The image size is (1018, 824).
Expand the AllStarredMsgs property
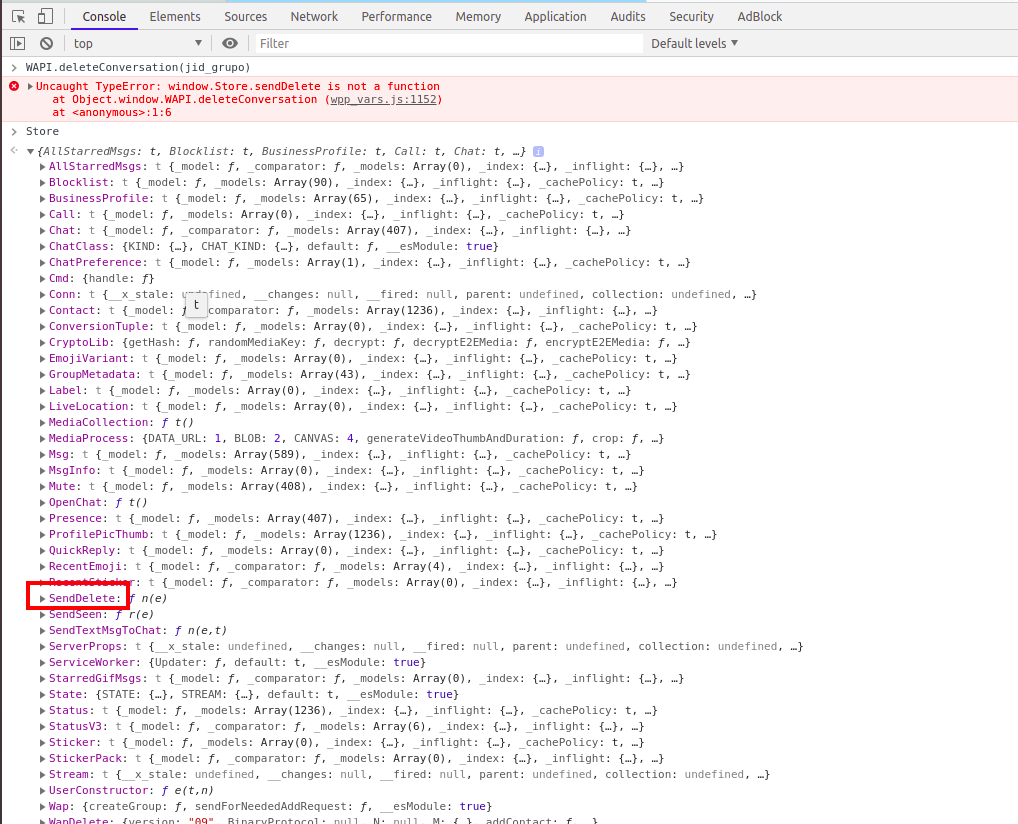43,167
